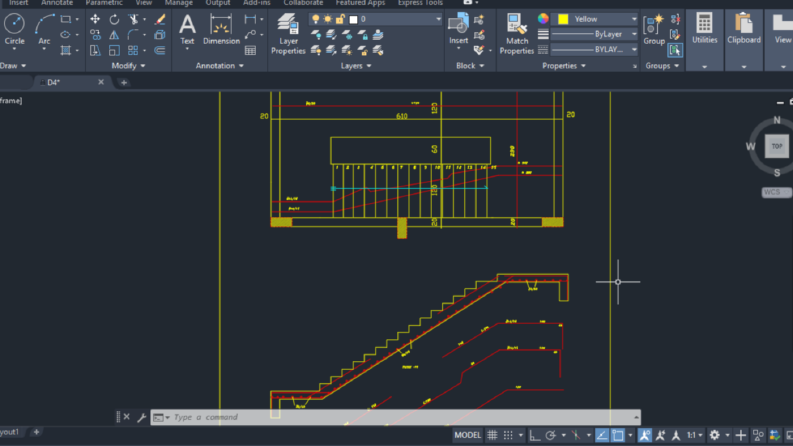Pick the Rectangle tool in Draw panel
This screenshot has height=446, width=793.
coord(66,19)
